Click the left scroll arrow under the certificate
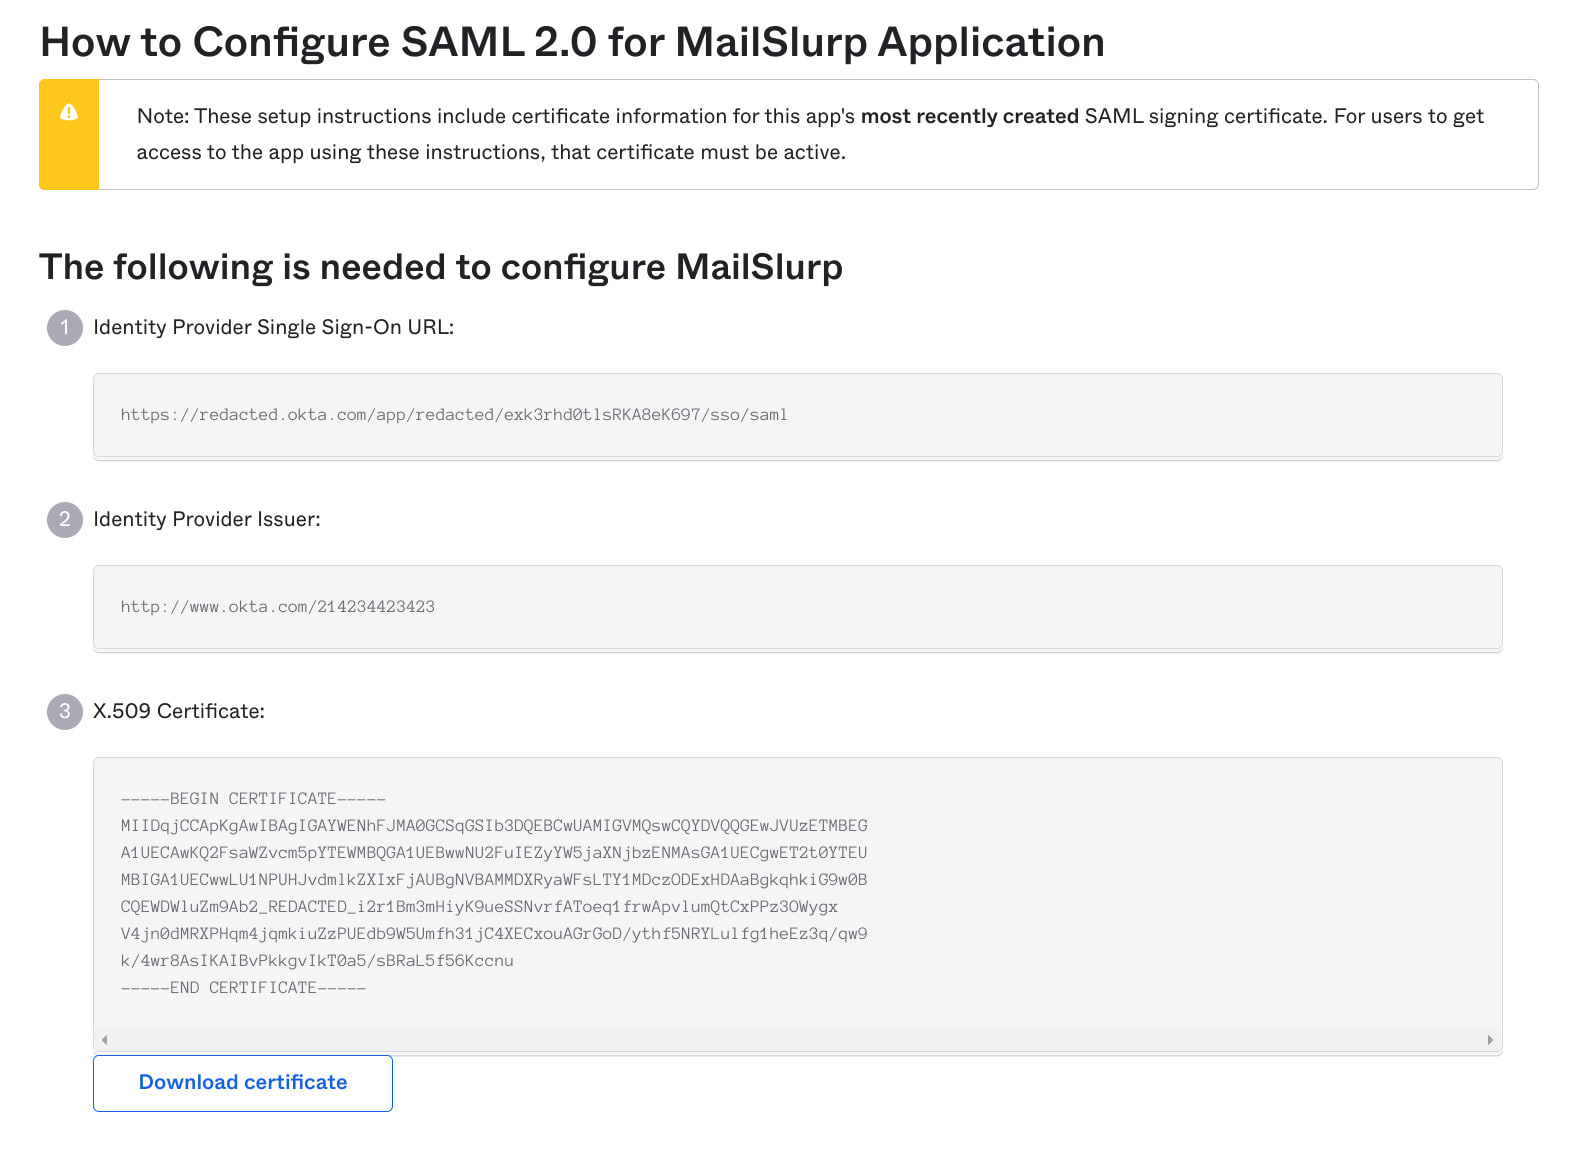Viewport: 1583px width, 1154px height. (104, 1040)
